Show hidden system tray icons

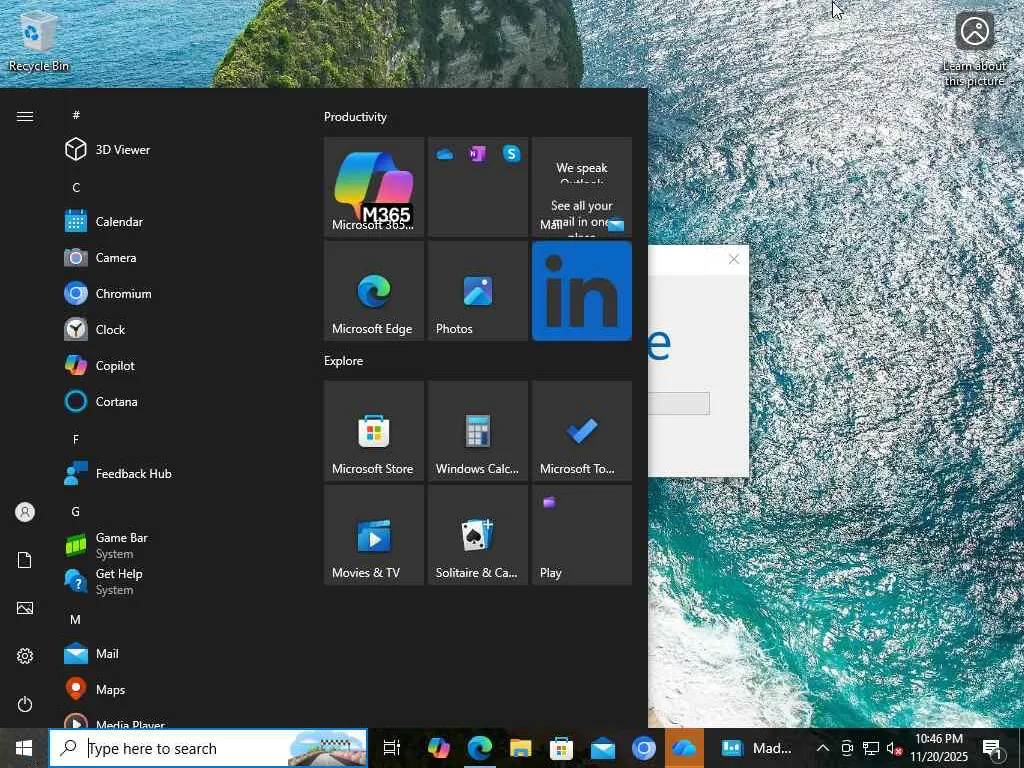823,748
